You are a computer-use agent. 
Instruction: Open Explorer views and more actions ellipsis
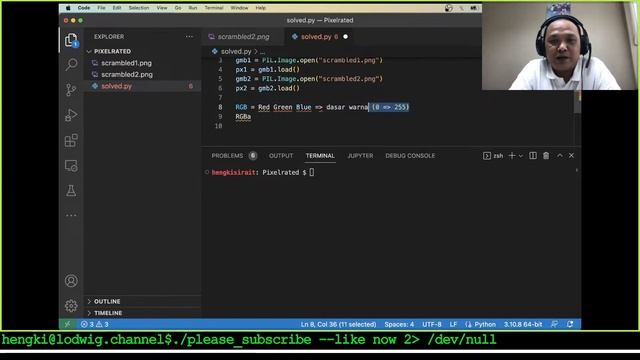(189, 37)
